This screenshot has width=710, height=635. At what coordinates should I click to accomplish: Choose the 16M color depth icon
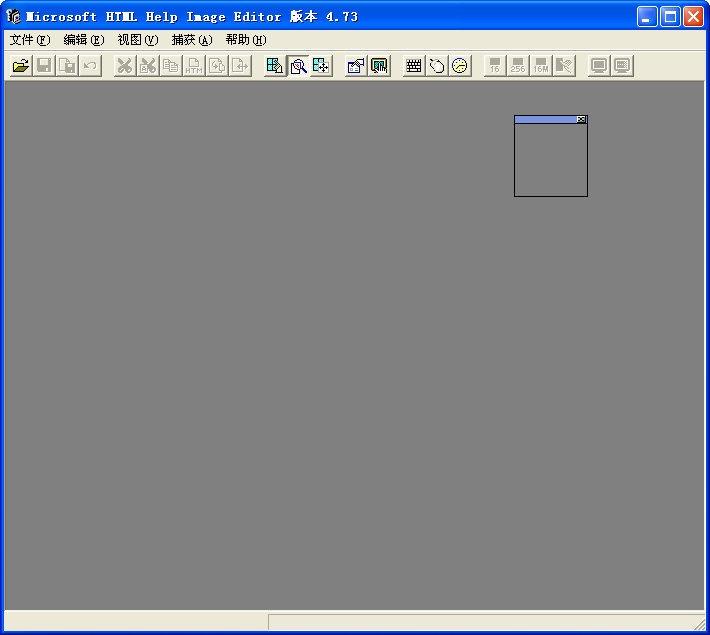541,66
